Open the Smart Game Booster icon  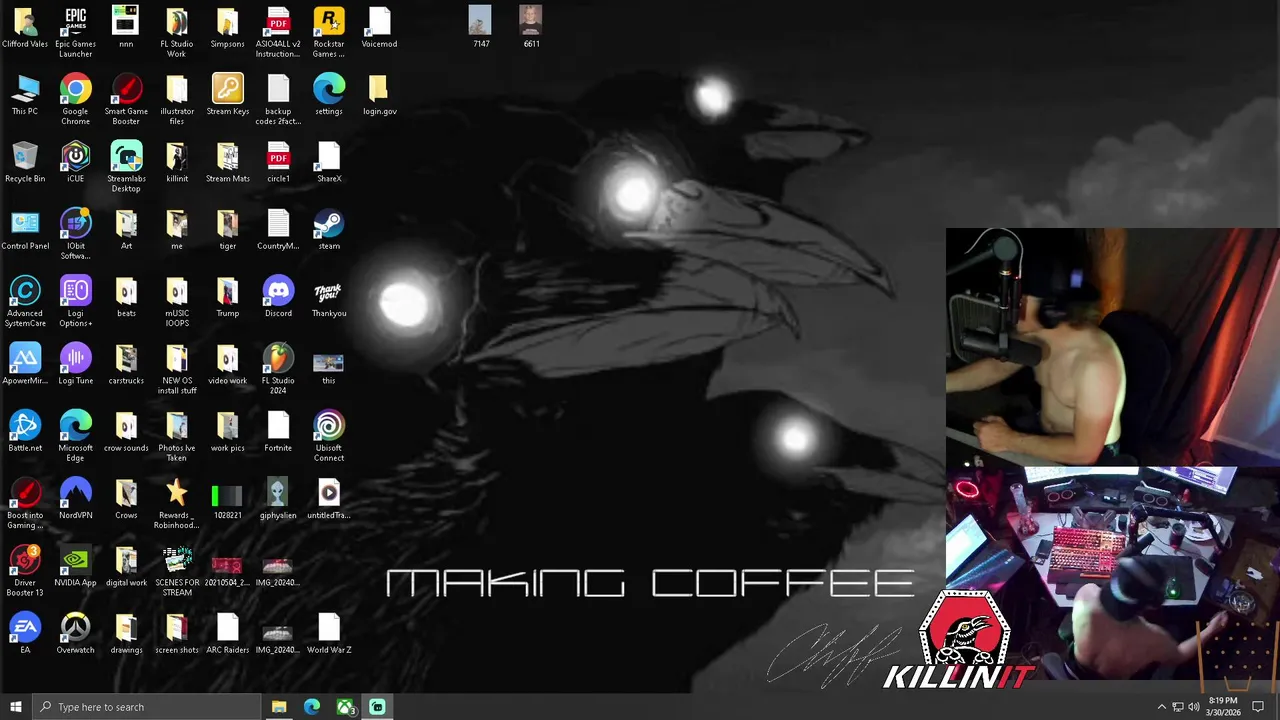click(x=126, y=89)
